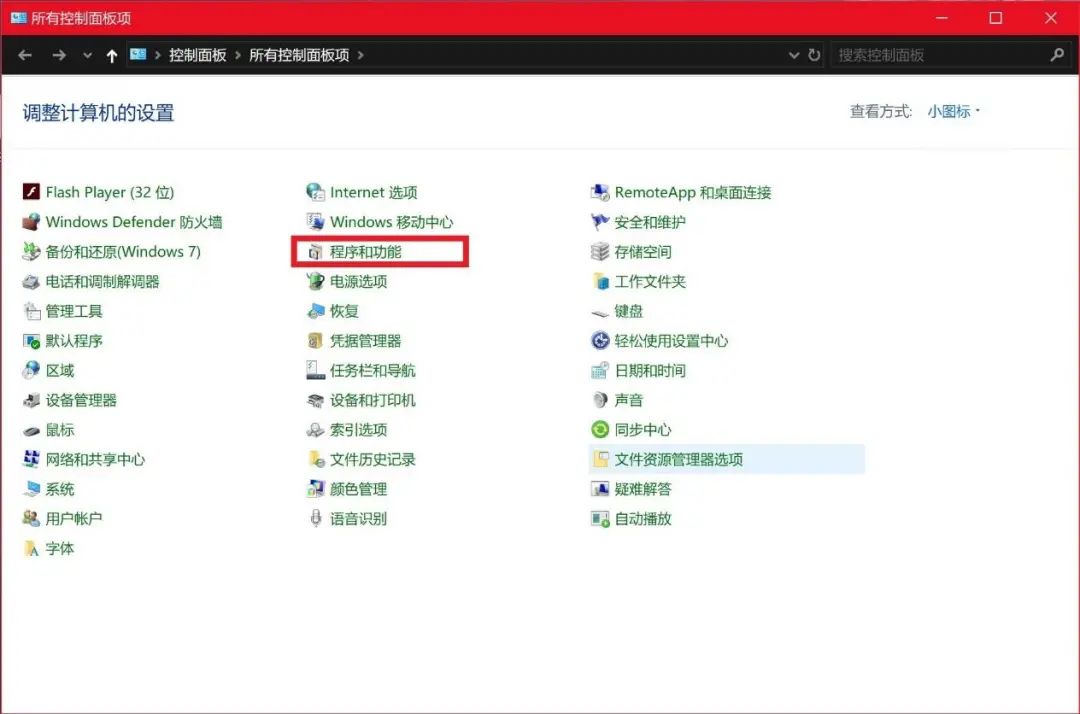Open the 文件历史记录 icon
The width and height of the screenshot is (1080, 714).
pos(315,459)
